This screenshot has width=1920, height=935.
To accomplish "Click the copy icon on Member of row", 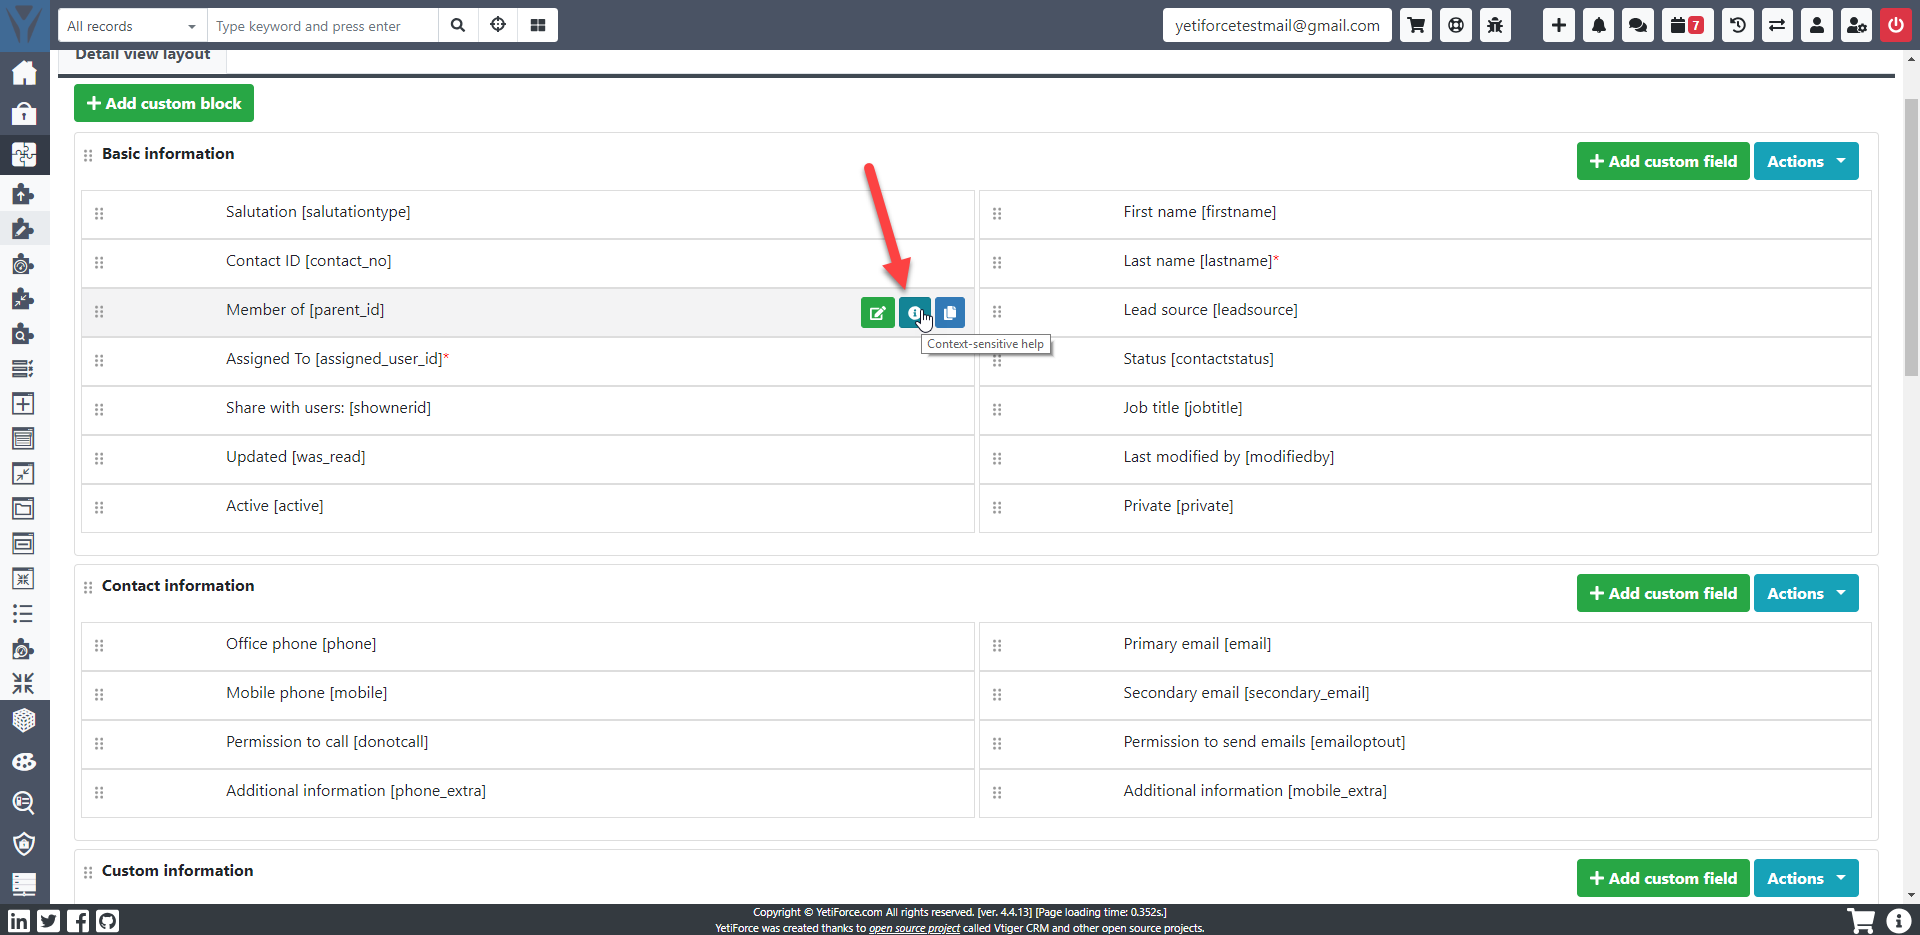I will [950, 313].
